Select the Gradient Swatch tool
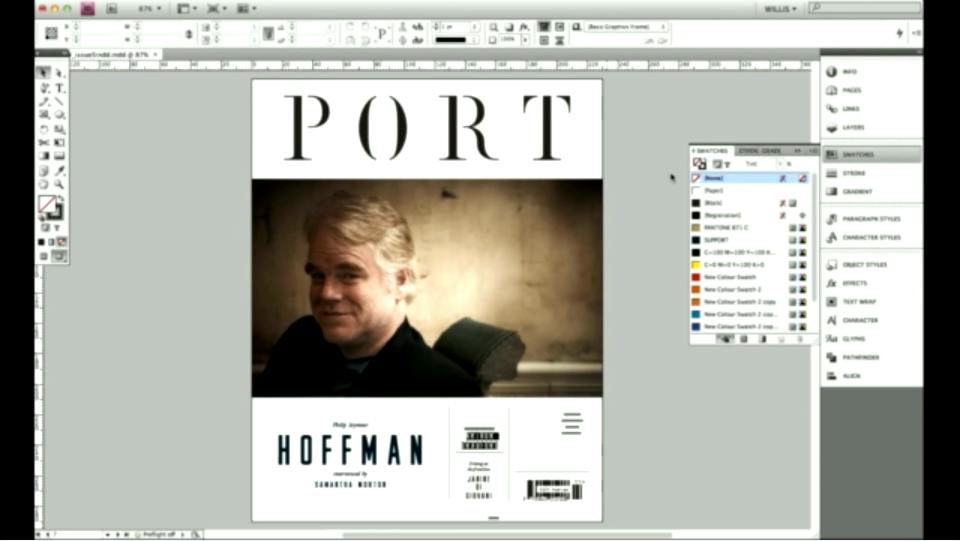The image size is (960, 541). point(44,156)
